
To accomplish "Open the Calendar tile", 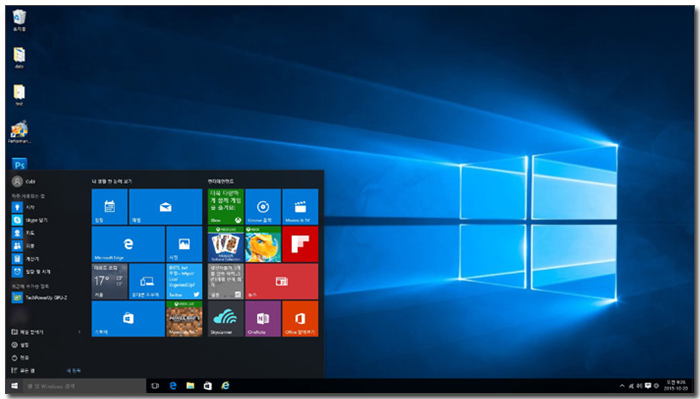I will click(109, 207).
